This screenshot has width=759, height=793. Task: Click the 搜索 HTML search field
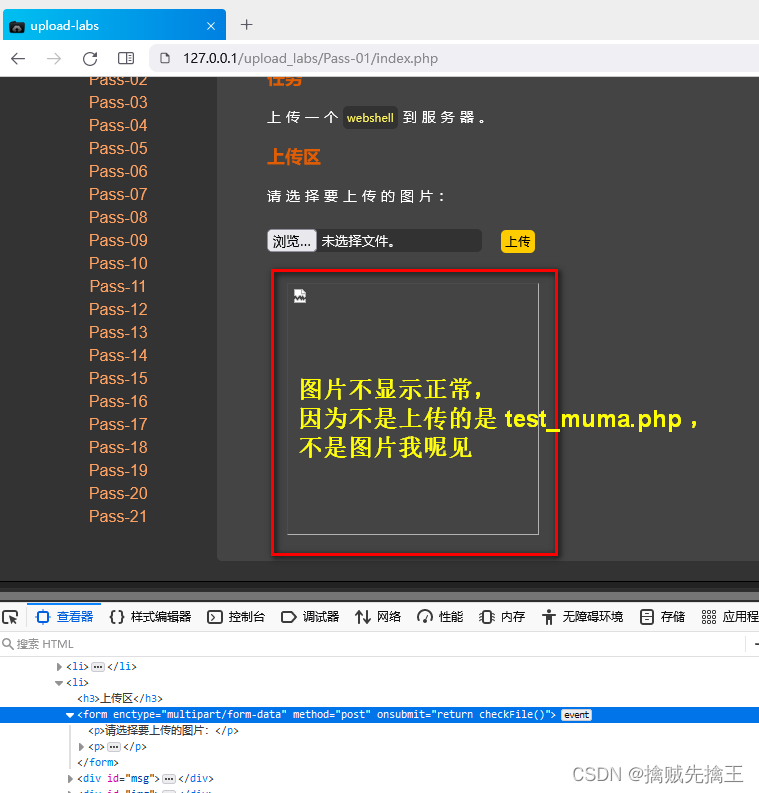click(x=374, y=644)
